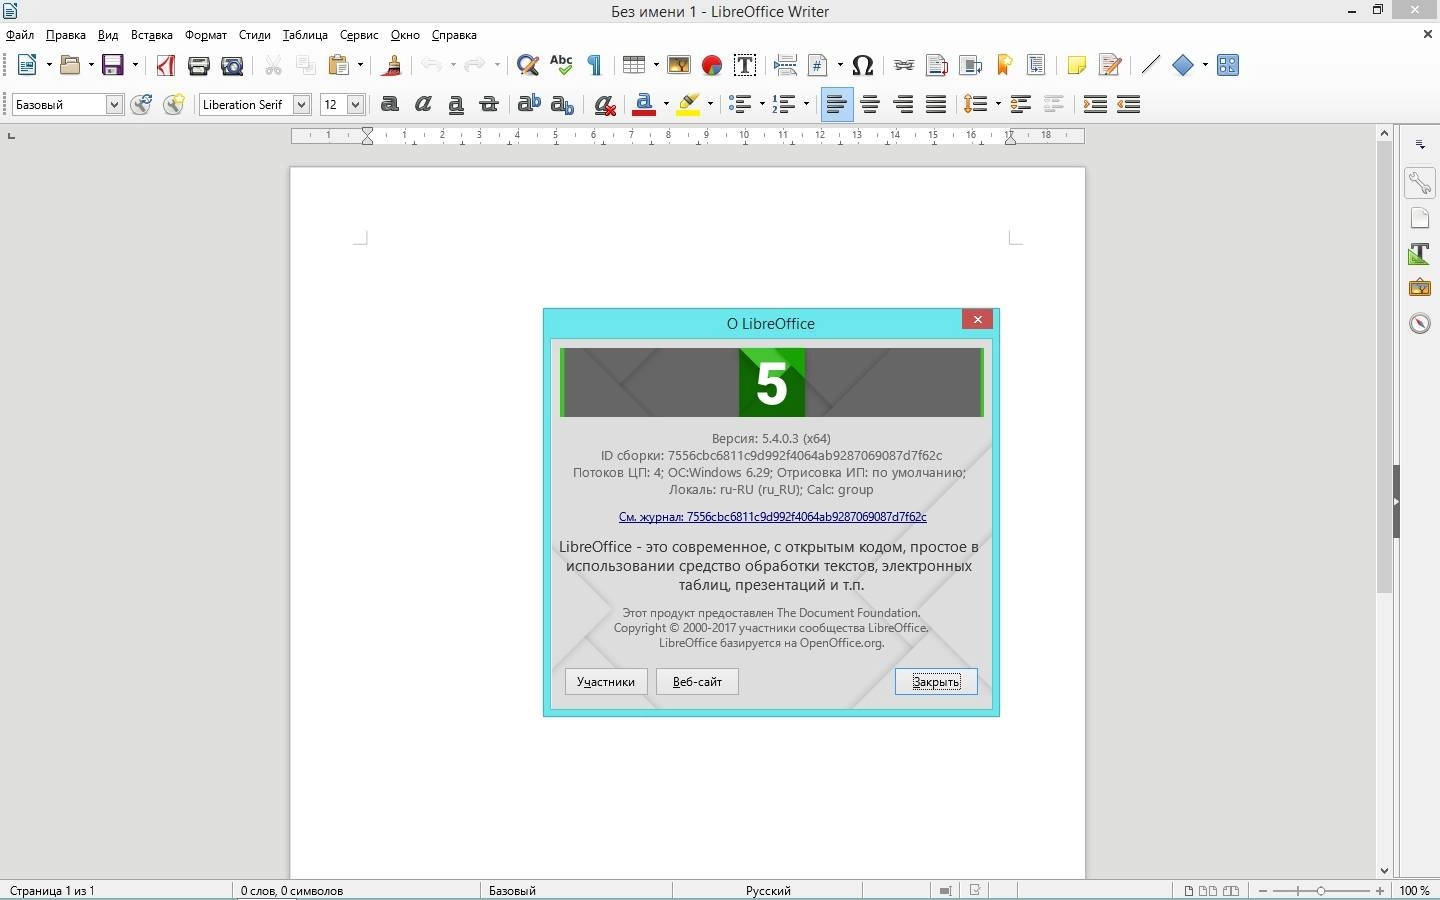Toggle Subscript formatting
The width and height of the screenshot is (1440, 900).
coord(562,104)
